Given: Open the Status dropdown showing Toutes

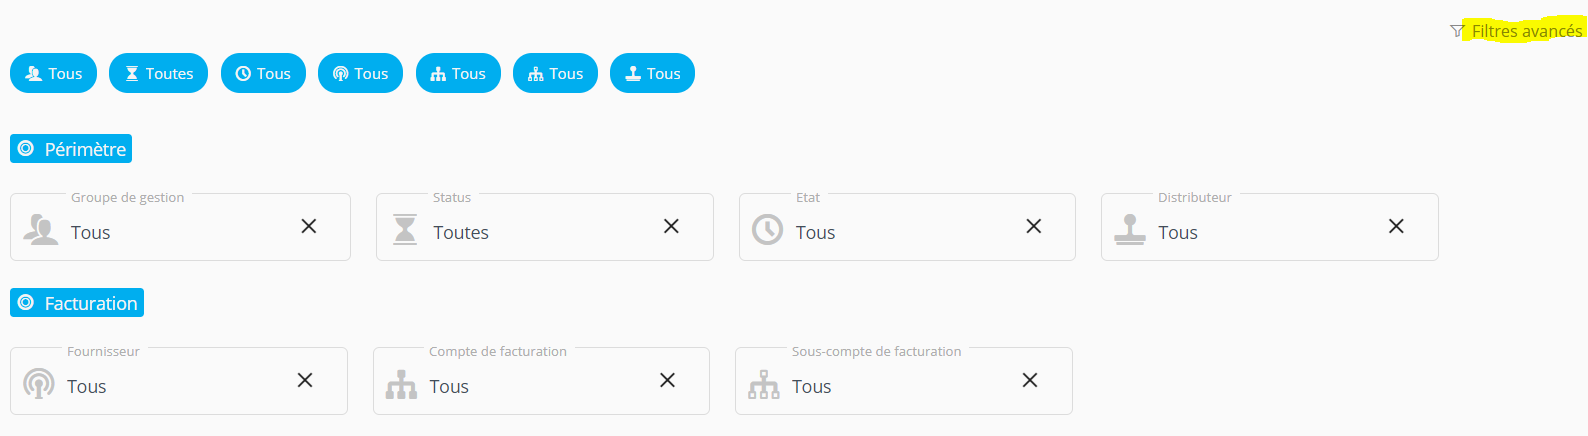Looking at the screenshot, I should click(x=520, y=232).
